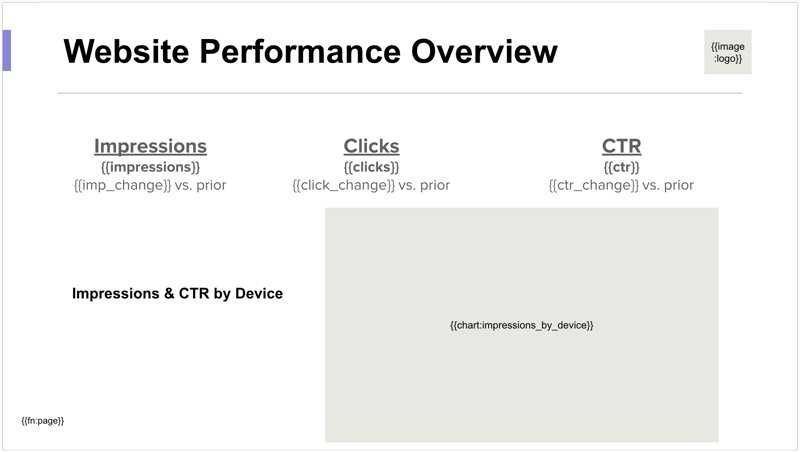
Task: Click 'vs. prior' text after {{ctr_change}}
Action: coord(668,185)
